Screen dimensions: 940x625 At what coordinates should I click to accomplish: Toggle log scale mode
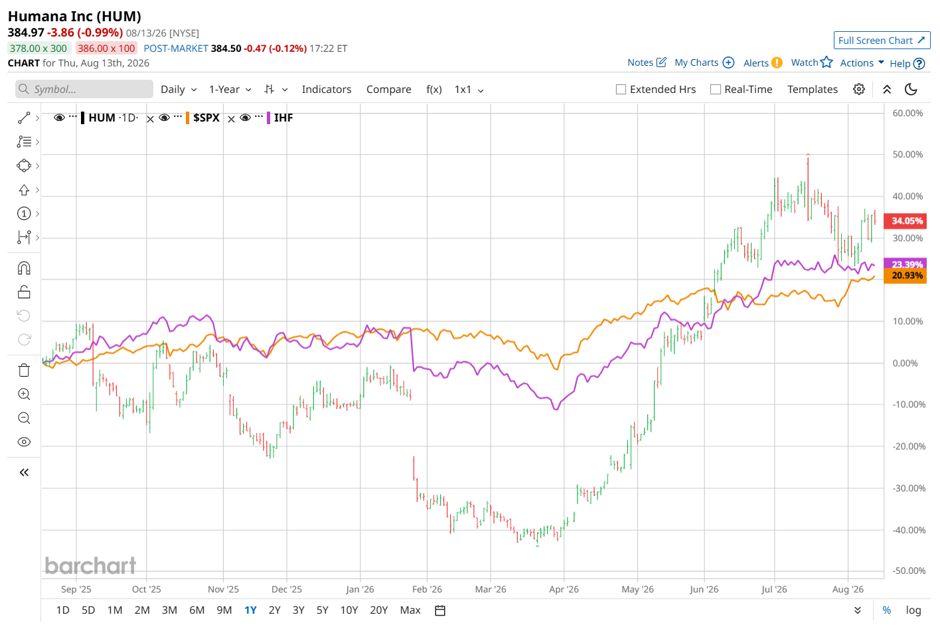[913, 610]
